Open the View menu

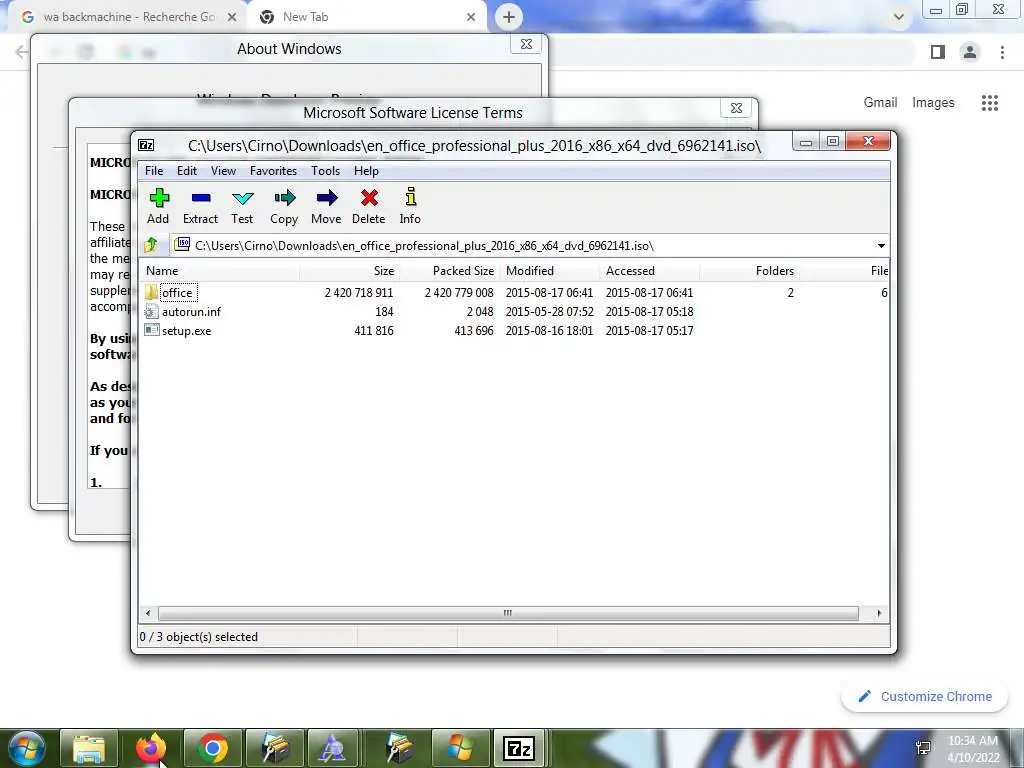[x=223, y=170]
